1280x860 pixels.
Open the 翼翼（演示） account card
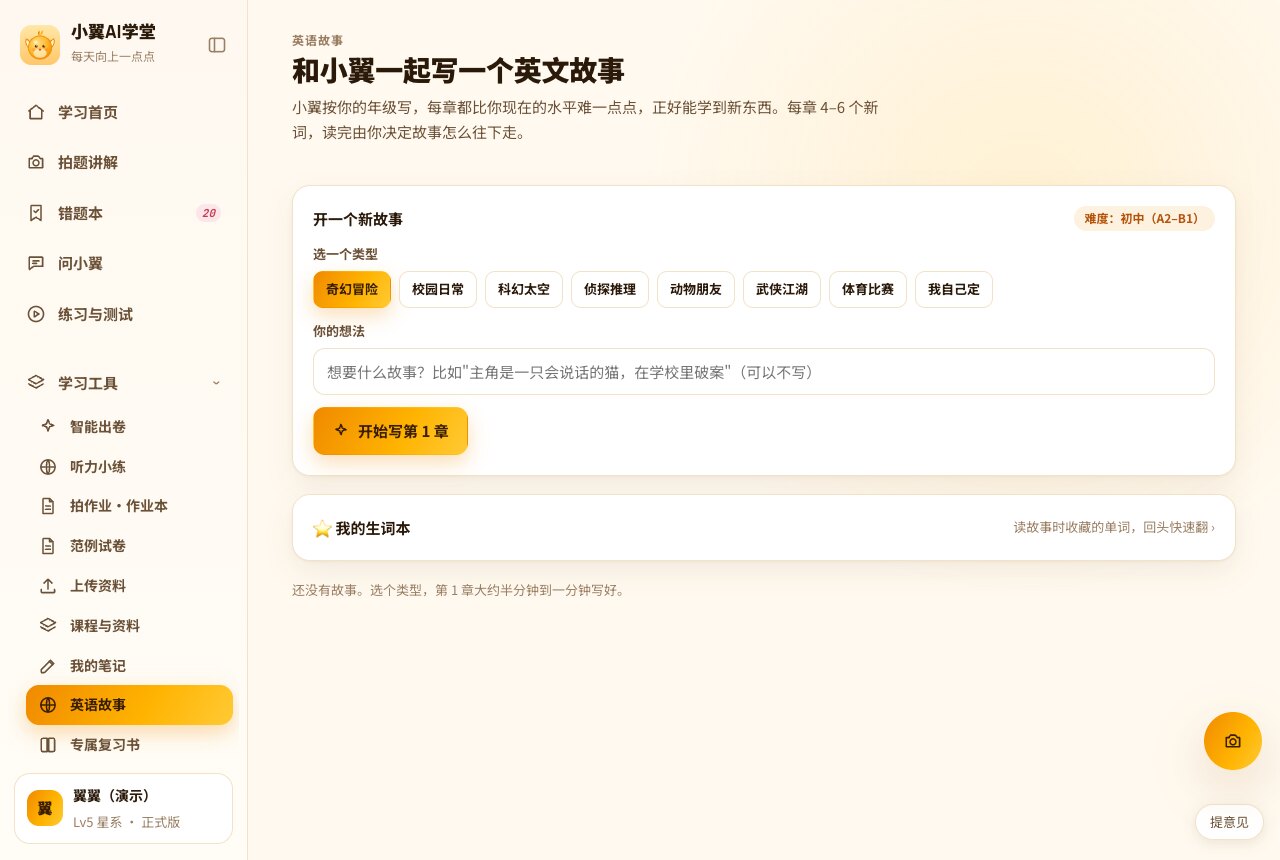pyautogui.click(x=123, y=808)
